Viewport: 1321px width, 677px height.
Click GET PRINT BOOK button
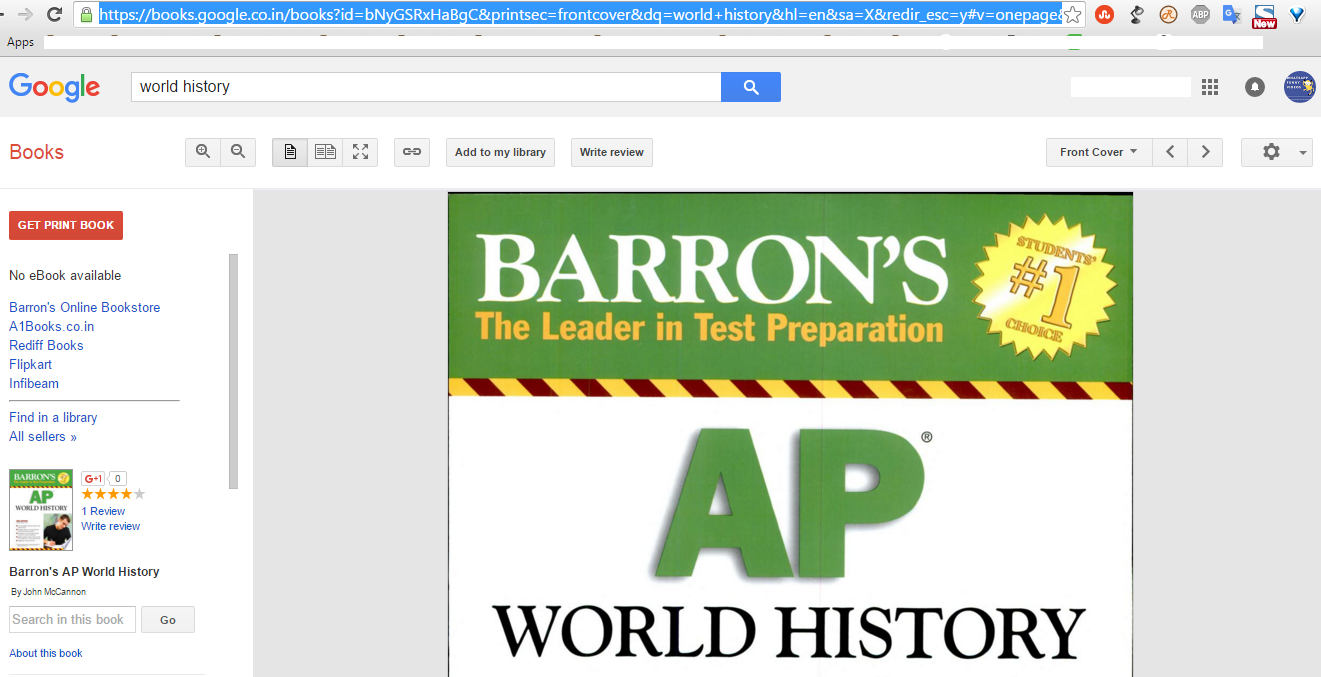click(x=66, y=225)
